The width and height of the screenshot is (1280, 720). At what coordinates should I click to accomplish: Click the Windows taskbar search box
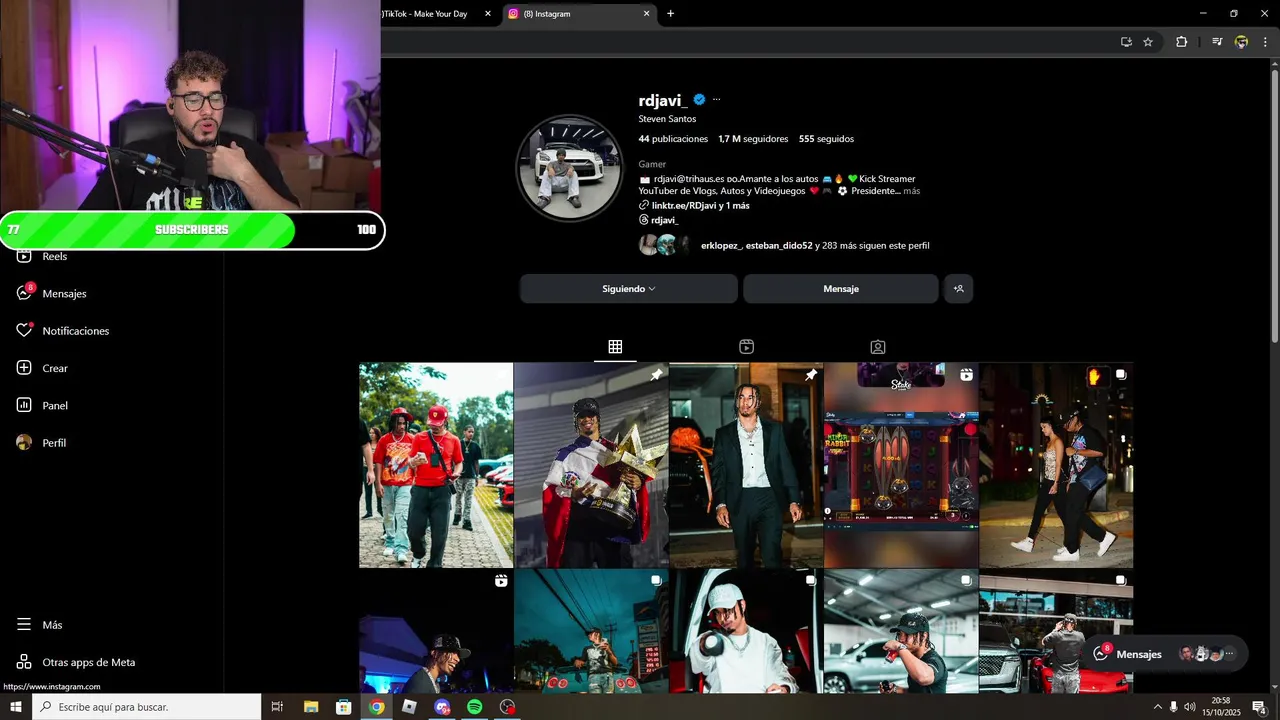[147, 707]
